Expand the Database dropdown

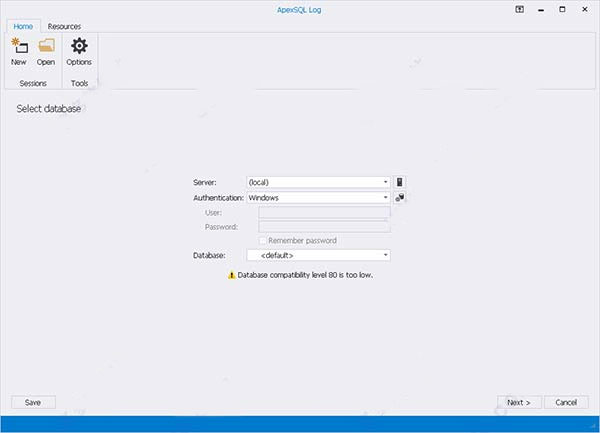(385, 255)
